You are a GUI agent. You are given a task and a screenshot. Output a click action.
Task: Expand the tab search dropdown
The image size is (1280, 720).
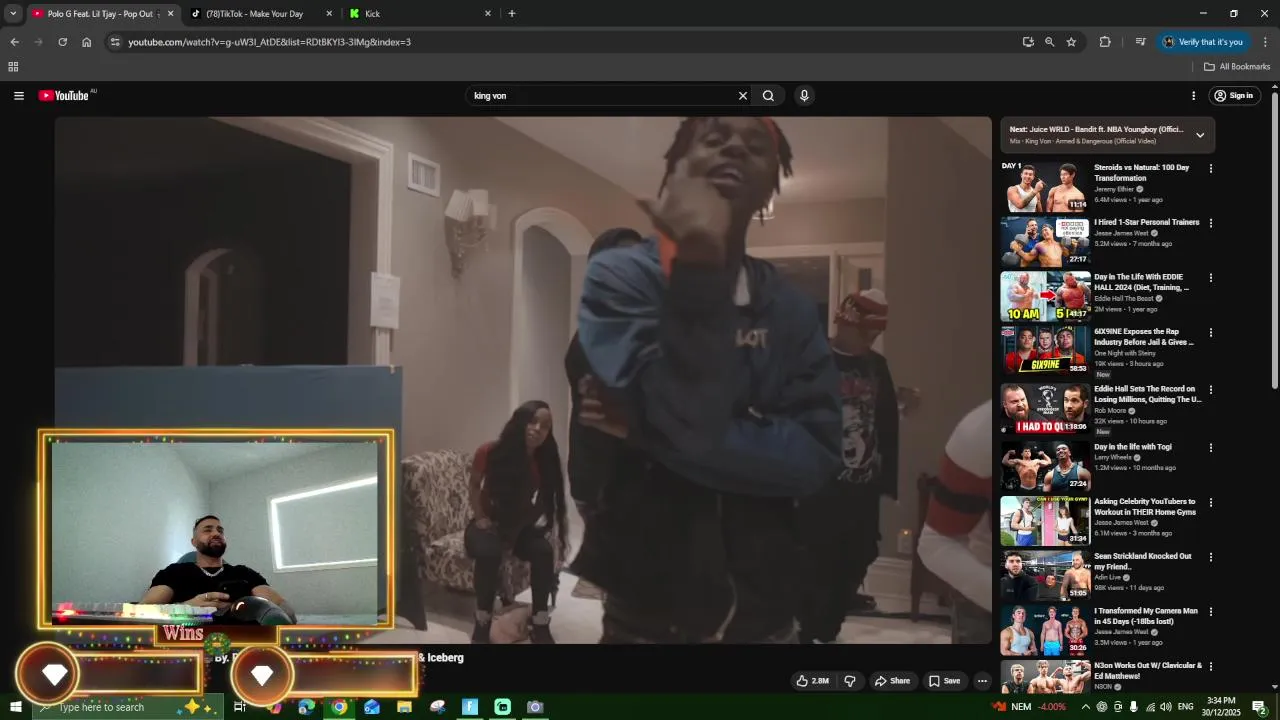tap(13, 13)
